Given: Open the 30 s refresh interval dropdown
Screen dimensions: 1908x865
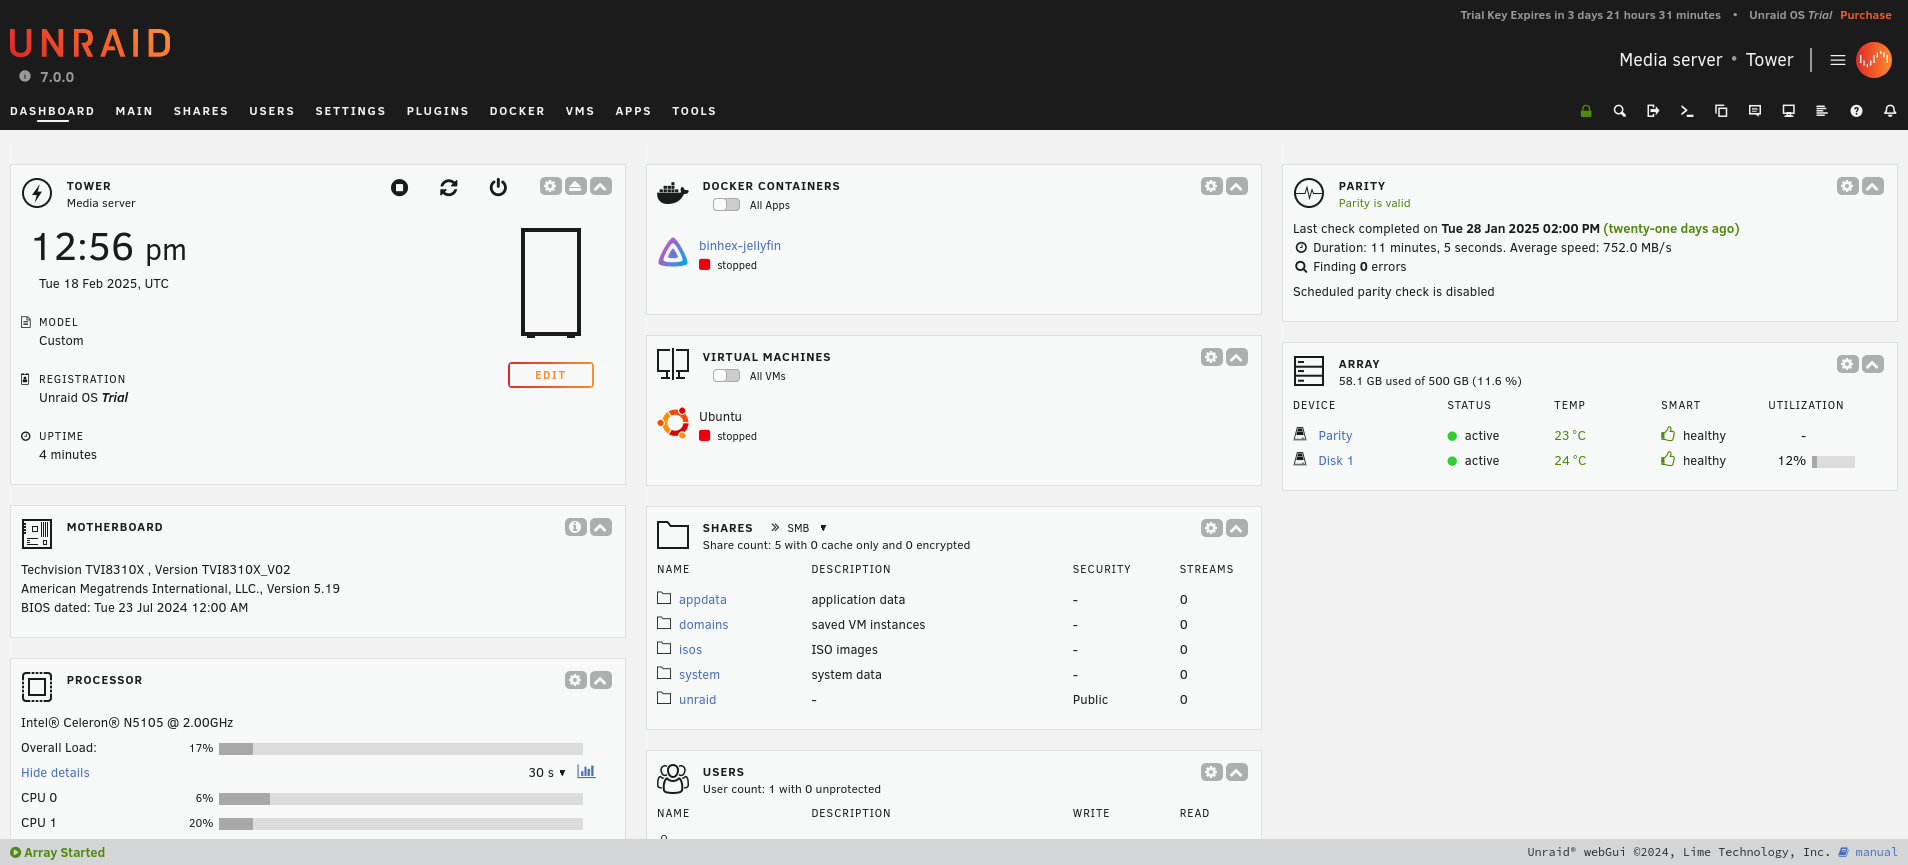Looking at the screenshot, I should [547, 773].
